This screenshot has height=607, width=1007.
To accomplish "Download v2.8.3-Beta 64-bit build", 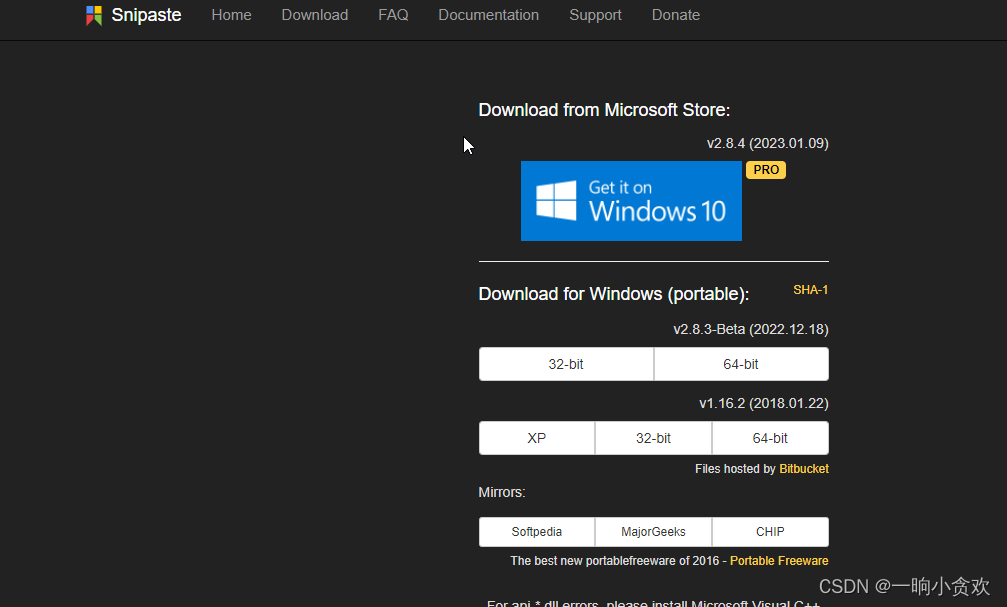I will pyautogui.click(x=741, y=364).
